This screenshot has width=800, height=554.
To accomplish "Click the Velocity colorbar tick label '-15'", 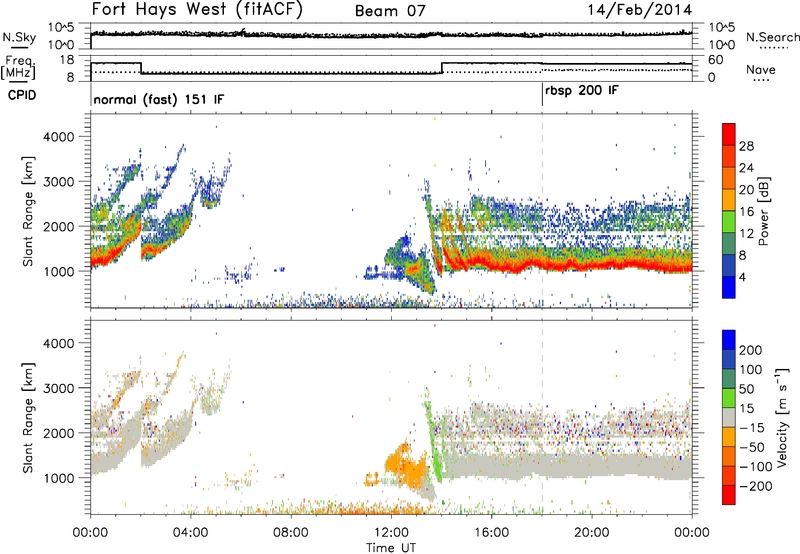I will pyautogui.click(x=751, y=427).
